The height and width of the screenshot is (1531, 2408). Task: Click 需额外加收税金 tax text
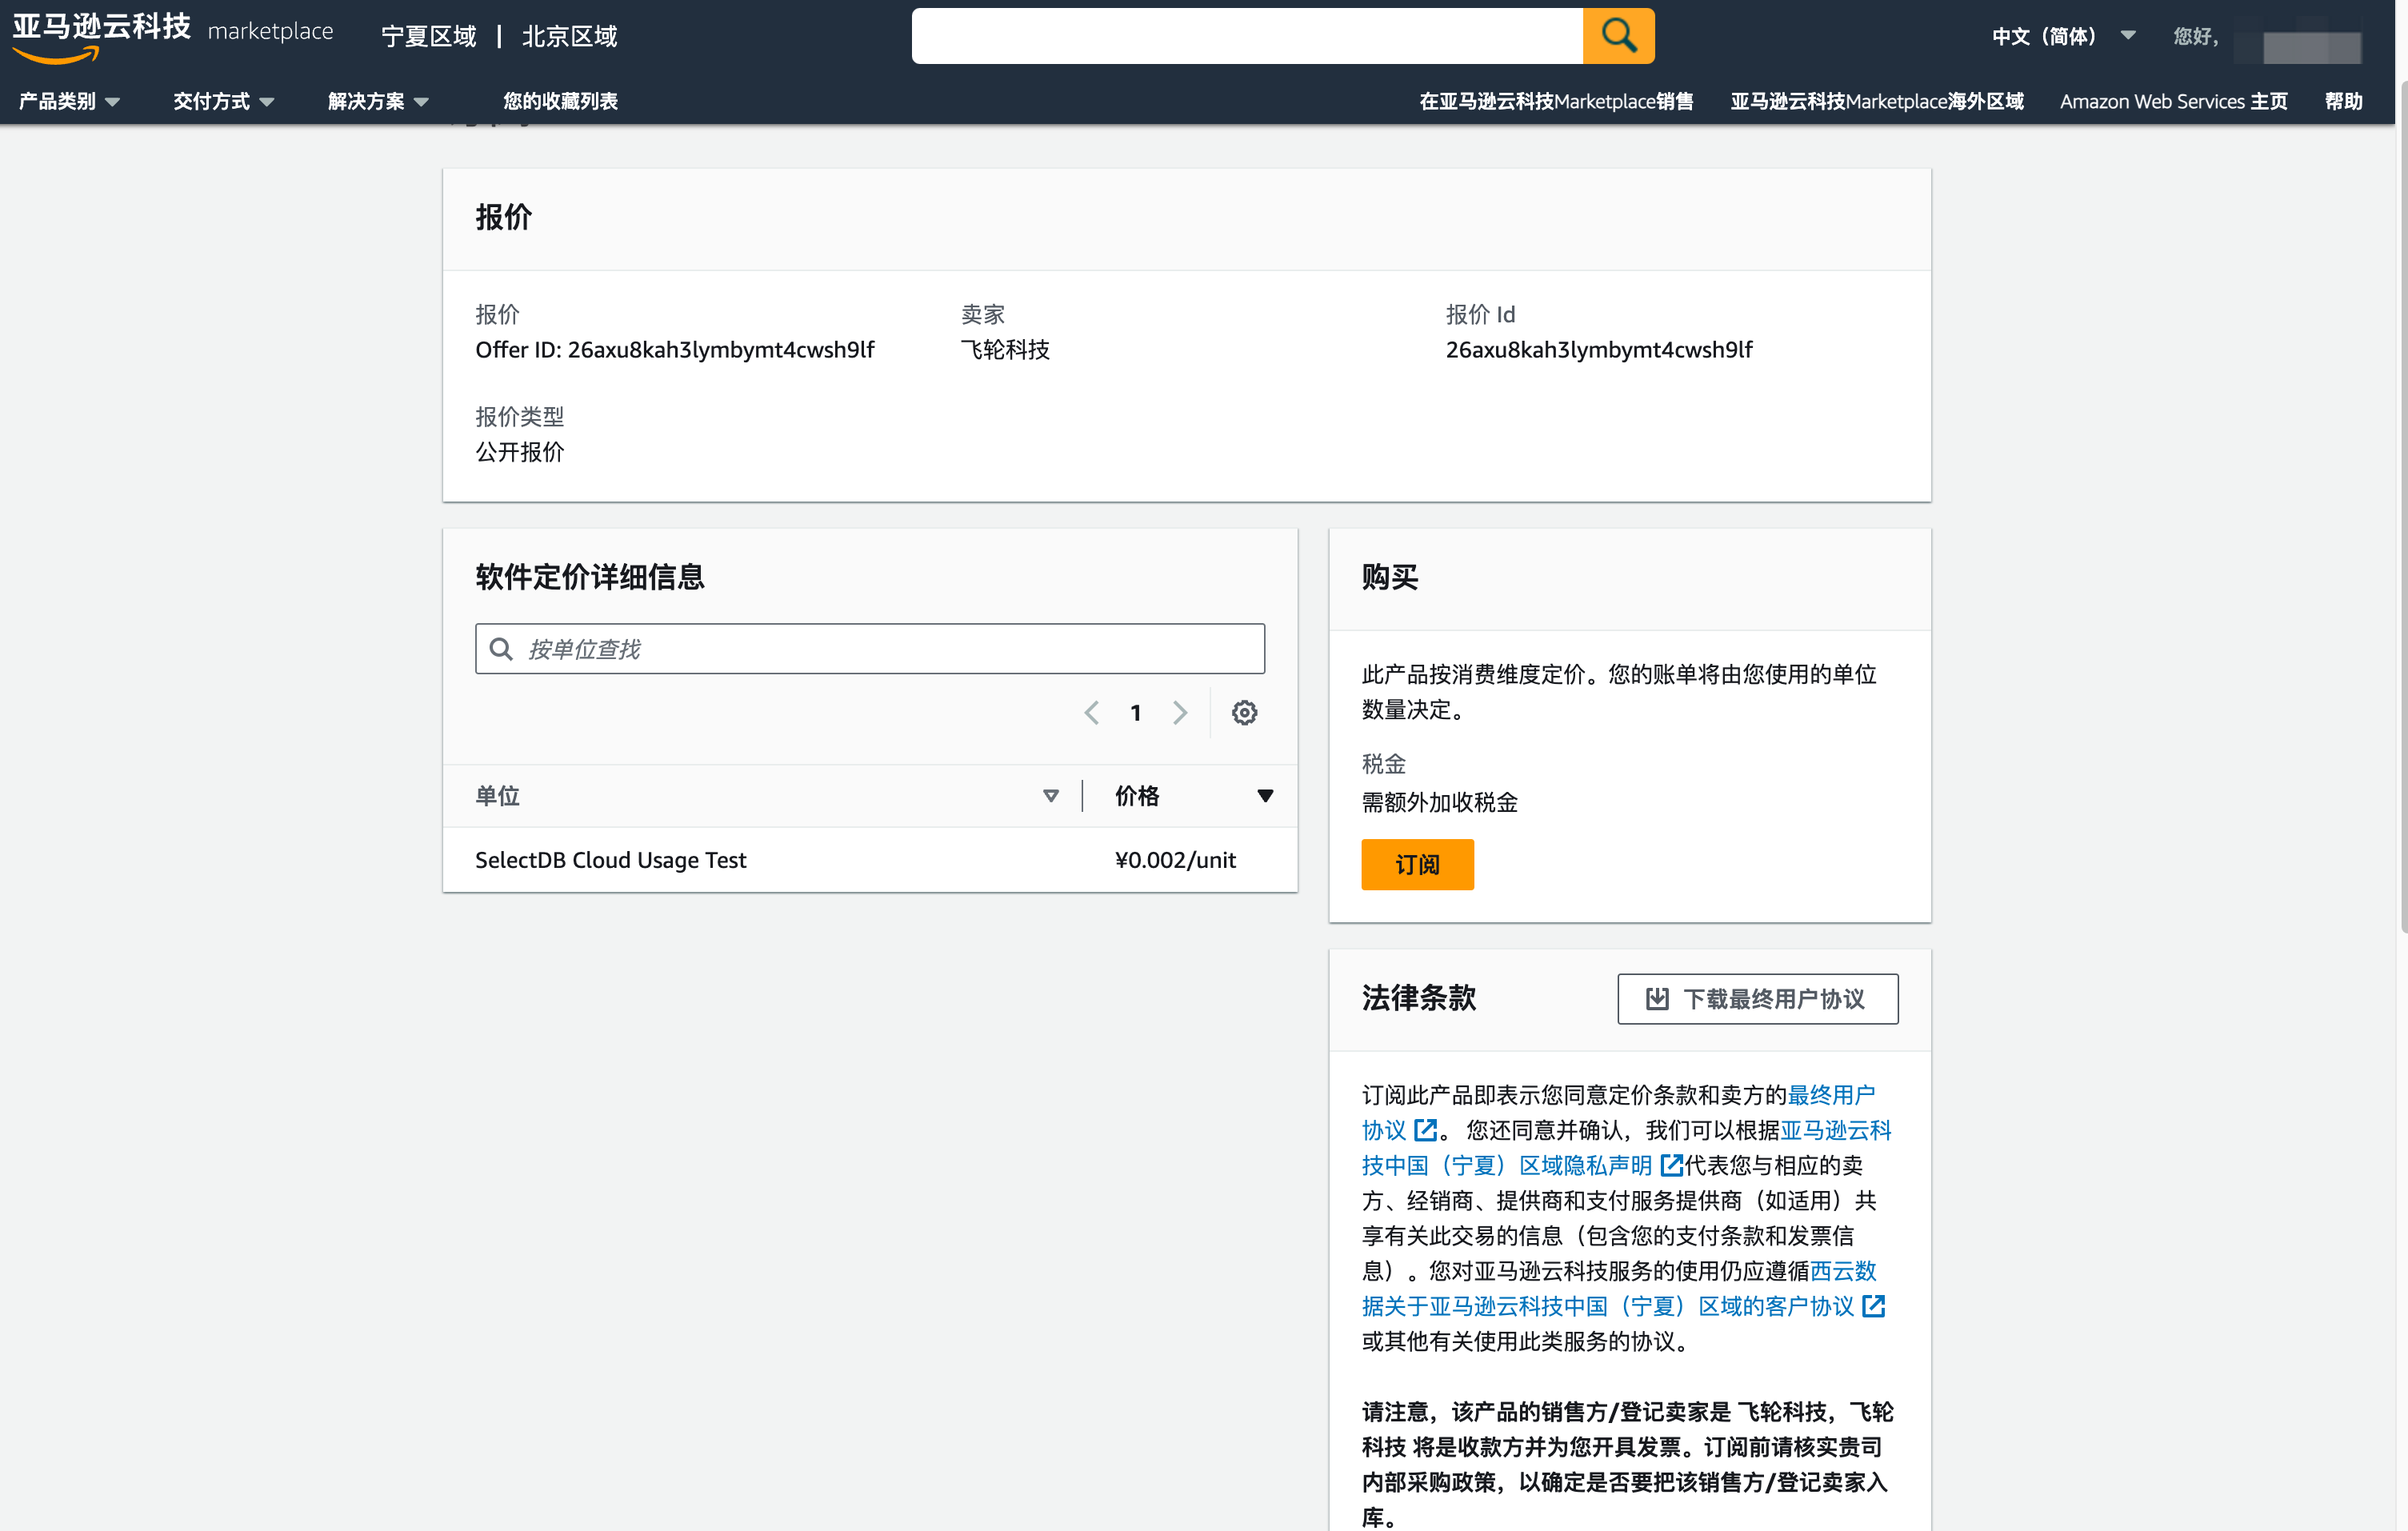pyautogui.click(x=1439, y=802)
